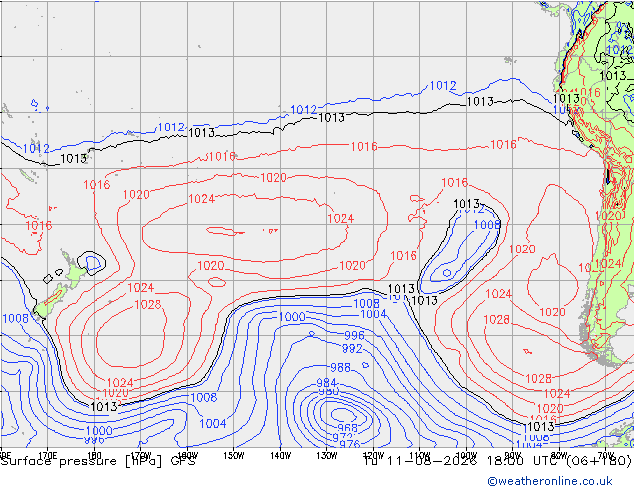Screen dimensions: 634x490
Task: Select the 140W longitude axis label
Action: (x=280, y=456)
